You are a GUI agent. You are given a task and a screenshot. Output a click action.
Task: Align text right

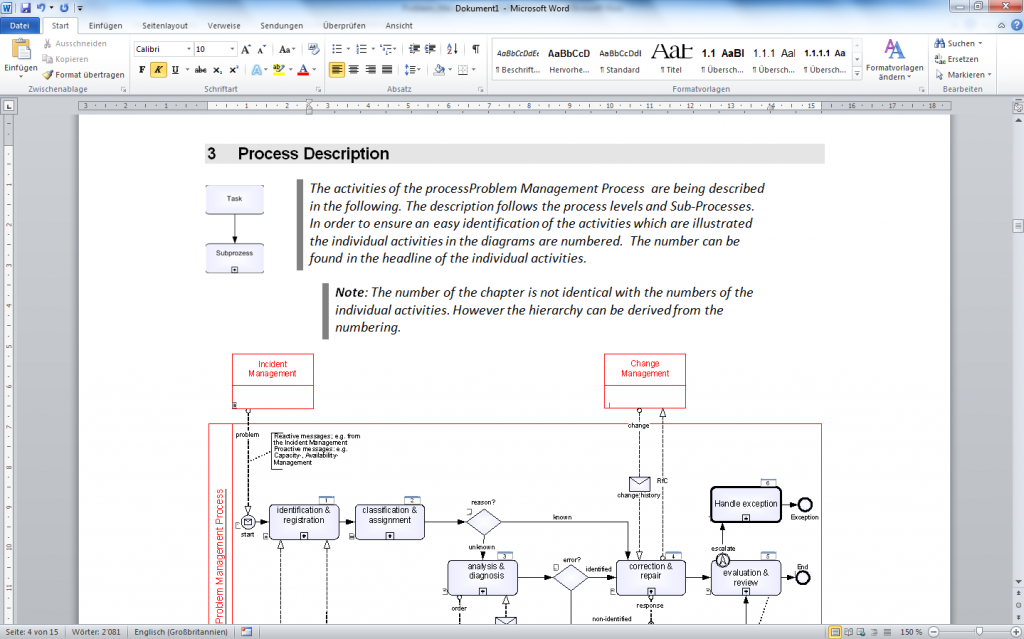(370, 69)
